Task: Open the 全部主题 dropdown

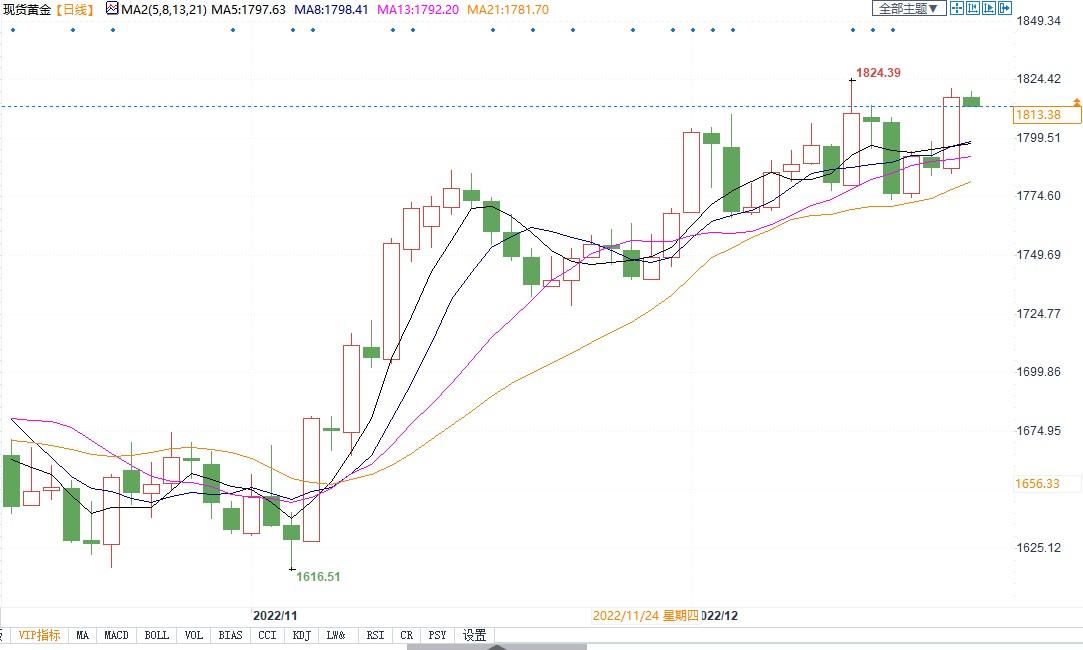Action: pos(908,8)
